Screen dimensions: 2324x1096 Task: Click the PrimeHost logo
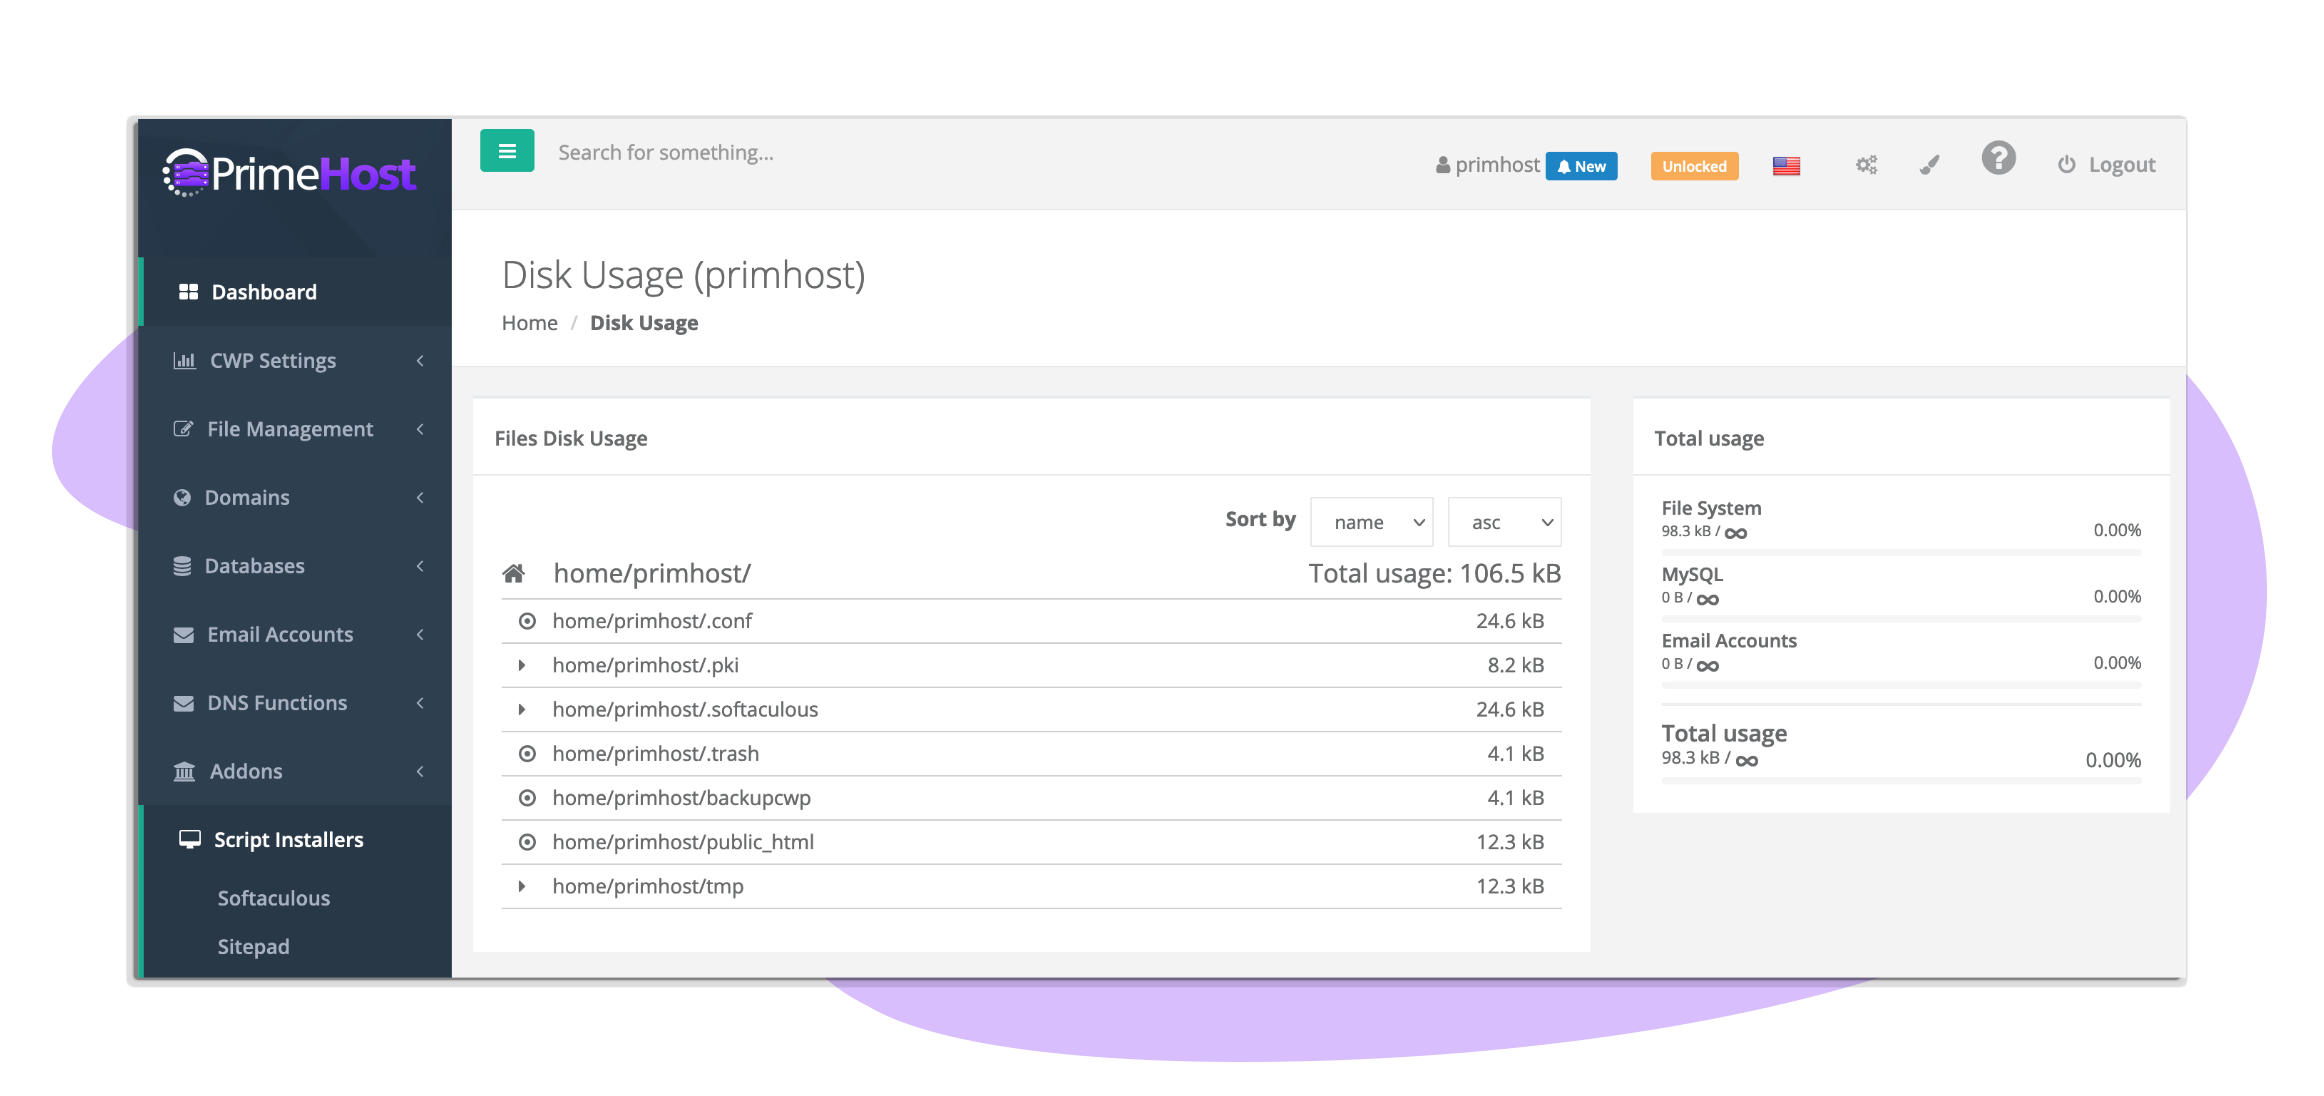coord(289,174)
